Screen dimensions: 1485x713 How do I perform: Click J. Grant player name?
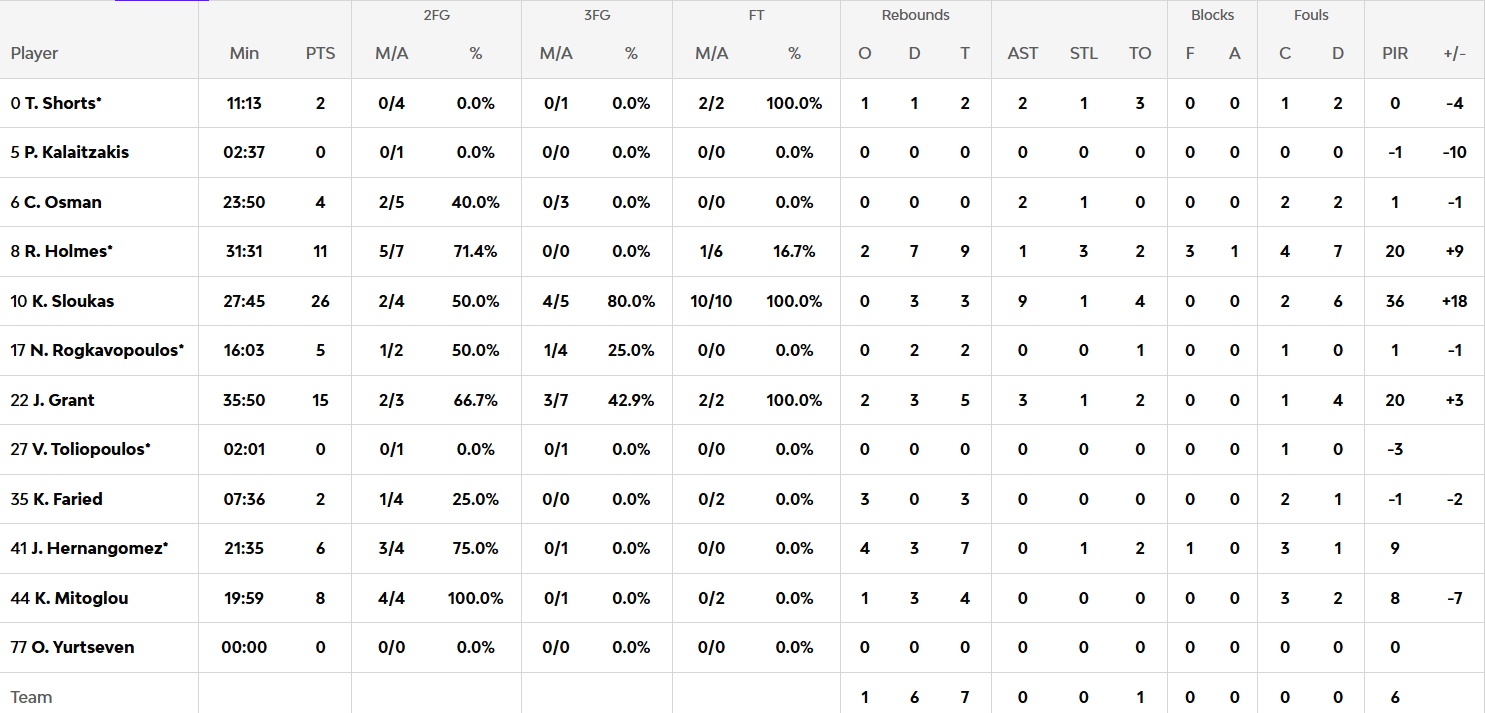[x=62, y=400]
